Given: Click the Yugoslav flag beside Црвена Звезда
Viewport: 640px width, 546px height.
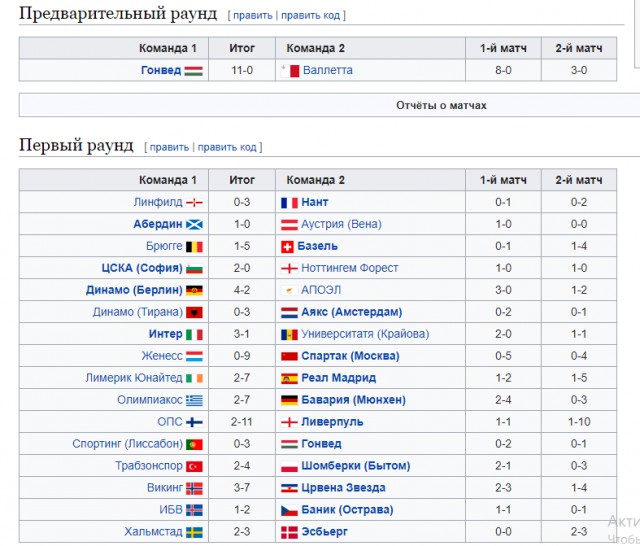Looking at the screenshot, I should tap(289, 488).
